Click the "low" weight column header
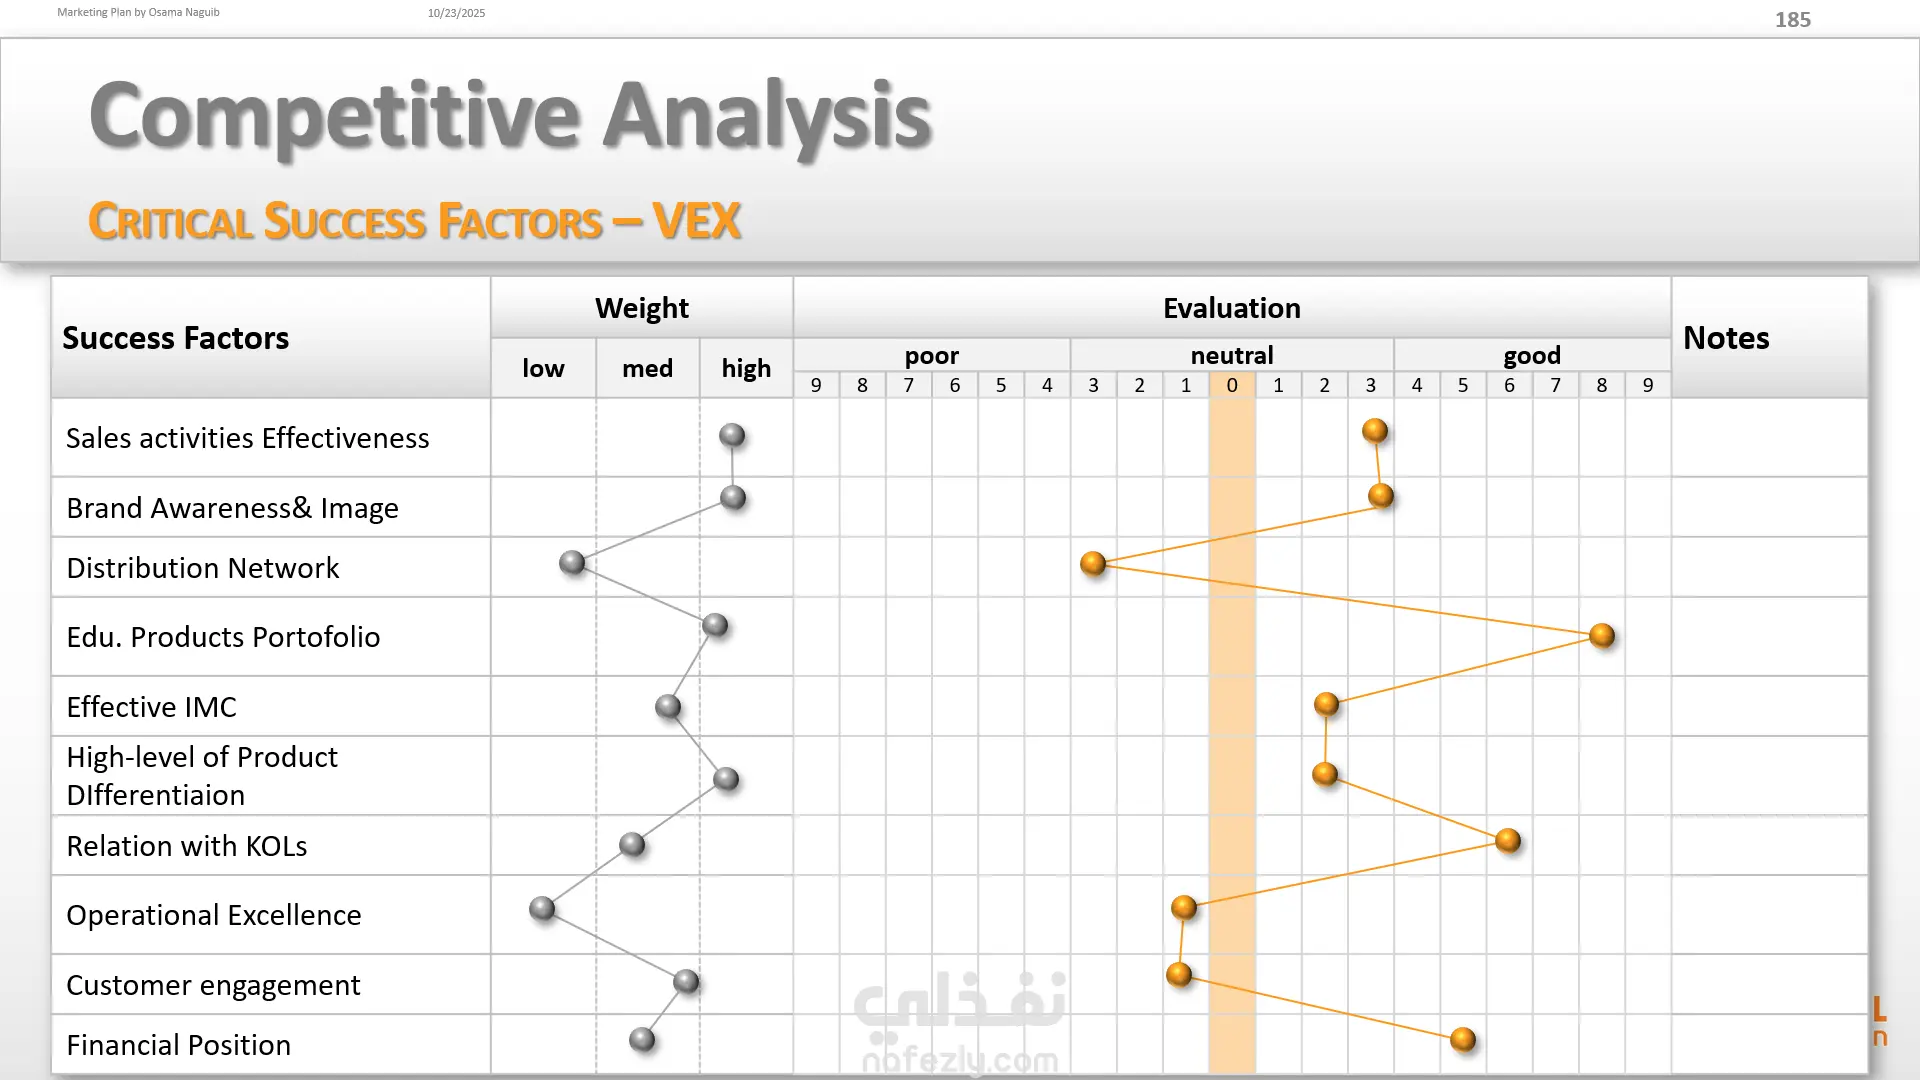Viewport: 1920px width, 1080px height. point(543,368)
